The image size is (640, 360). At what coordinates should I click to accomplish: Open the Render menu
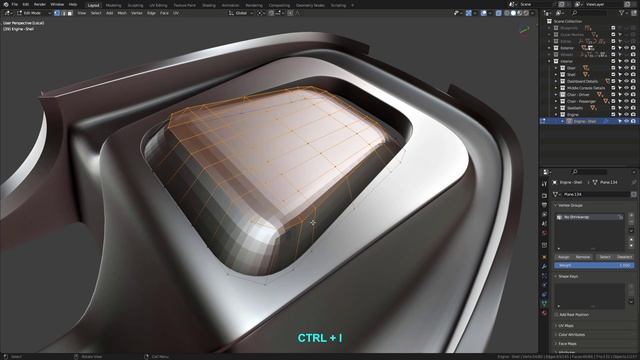click(40, 4)
